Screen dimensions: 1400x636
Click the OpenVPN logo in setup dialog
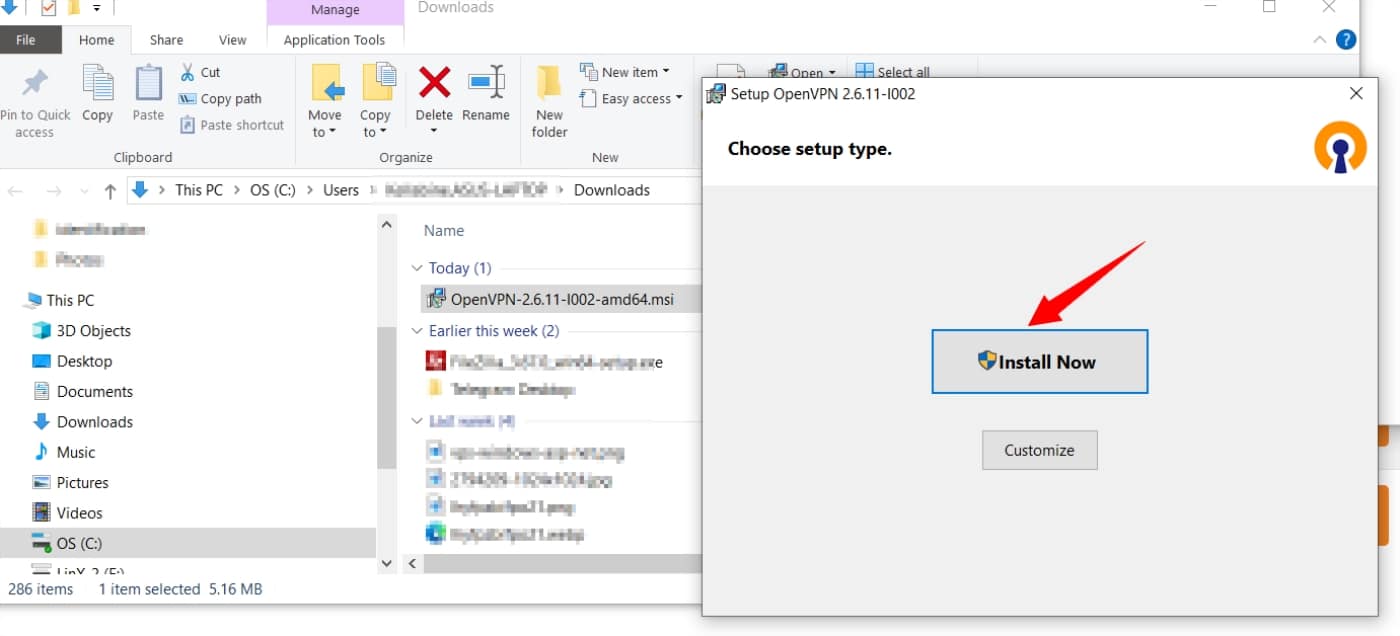point(1339,147)
